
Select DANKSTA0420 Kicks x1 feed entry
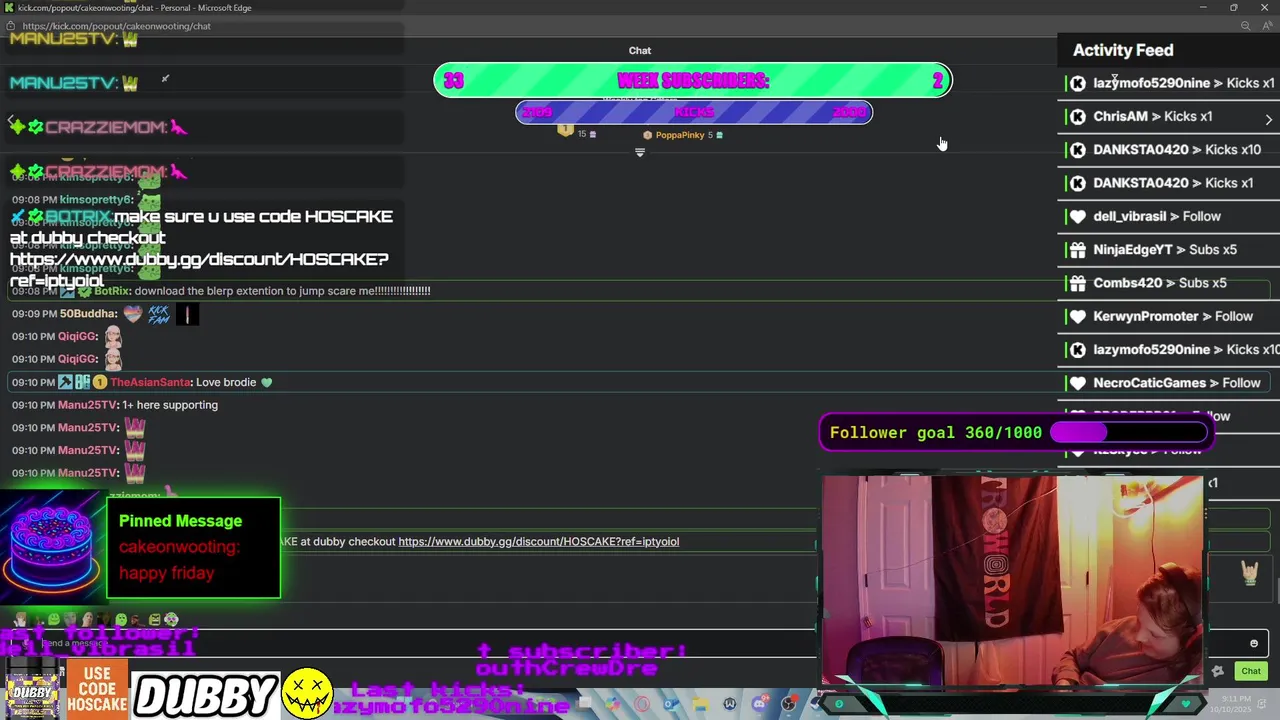coord(1171,183)
